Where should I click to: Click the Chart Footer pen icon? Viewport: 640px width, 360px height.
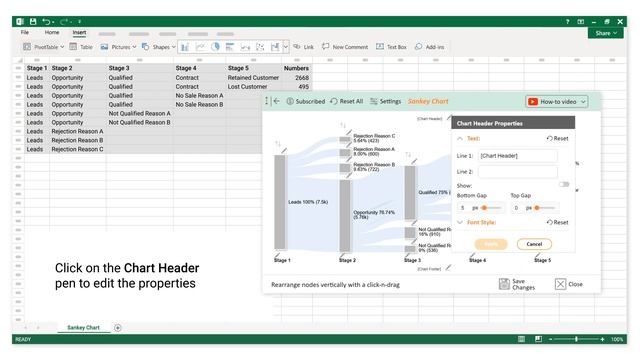point(448,268)
